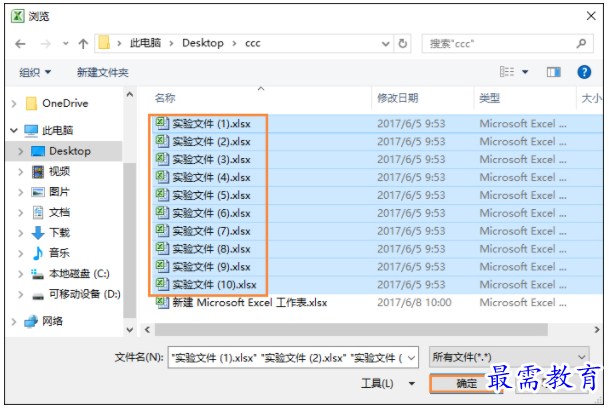Image resolution: width=609 pixels, height=409 pixels.
Task: Select file 实验文件 (2).xlsx
Action: [211, 142]
